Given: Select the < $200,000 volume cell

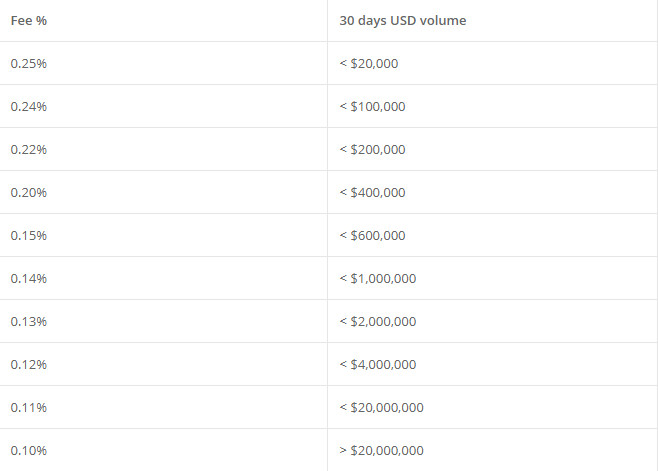Looking at the screenshot, I should (492, 149).
